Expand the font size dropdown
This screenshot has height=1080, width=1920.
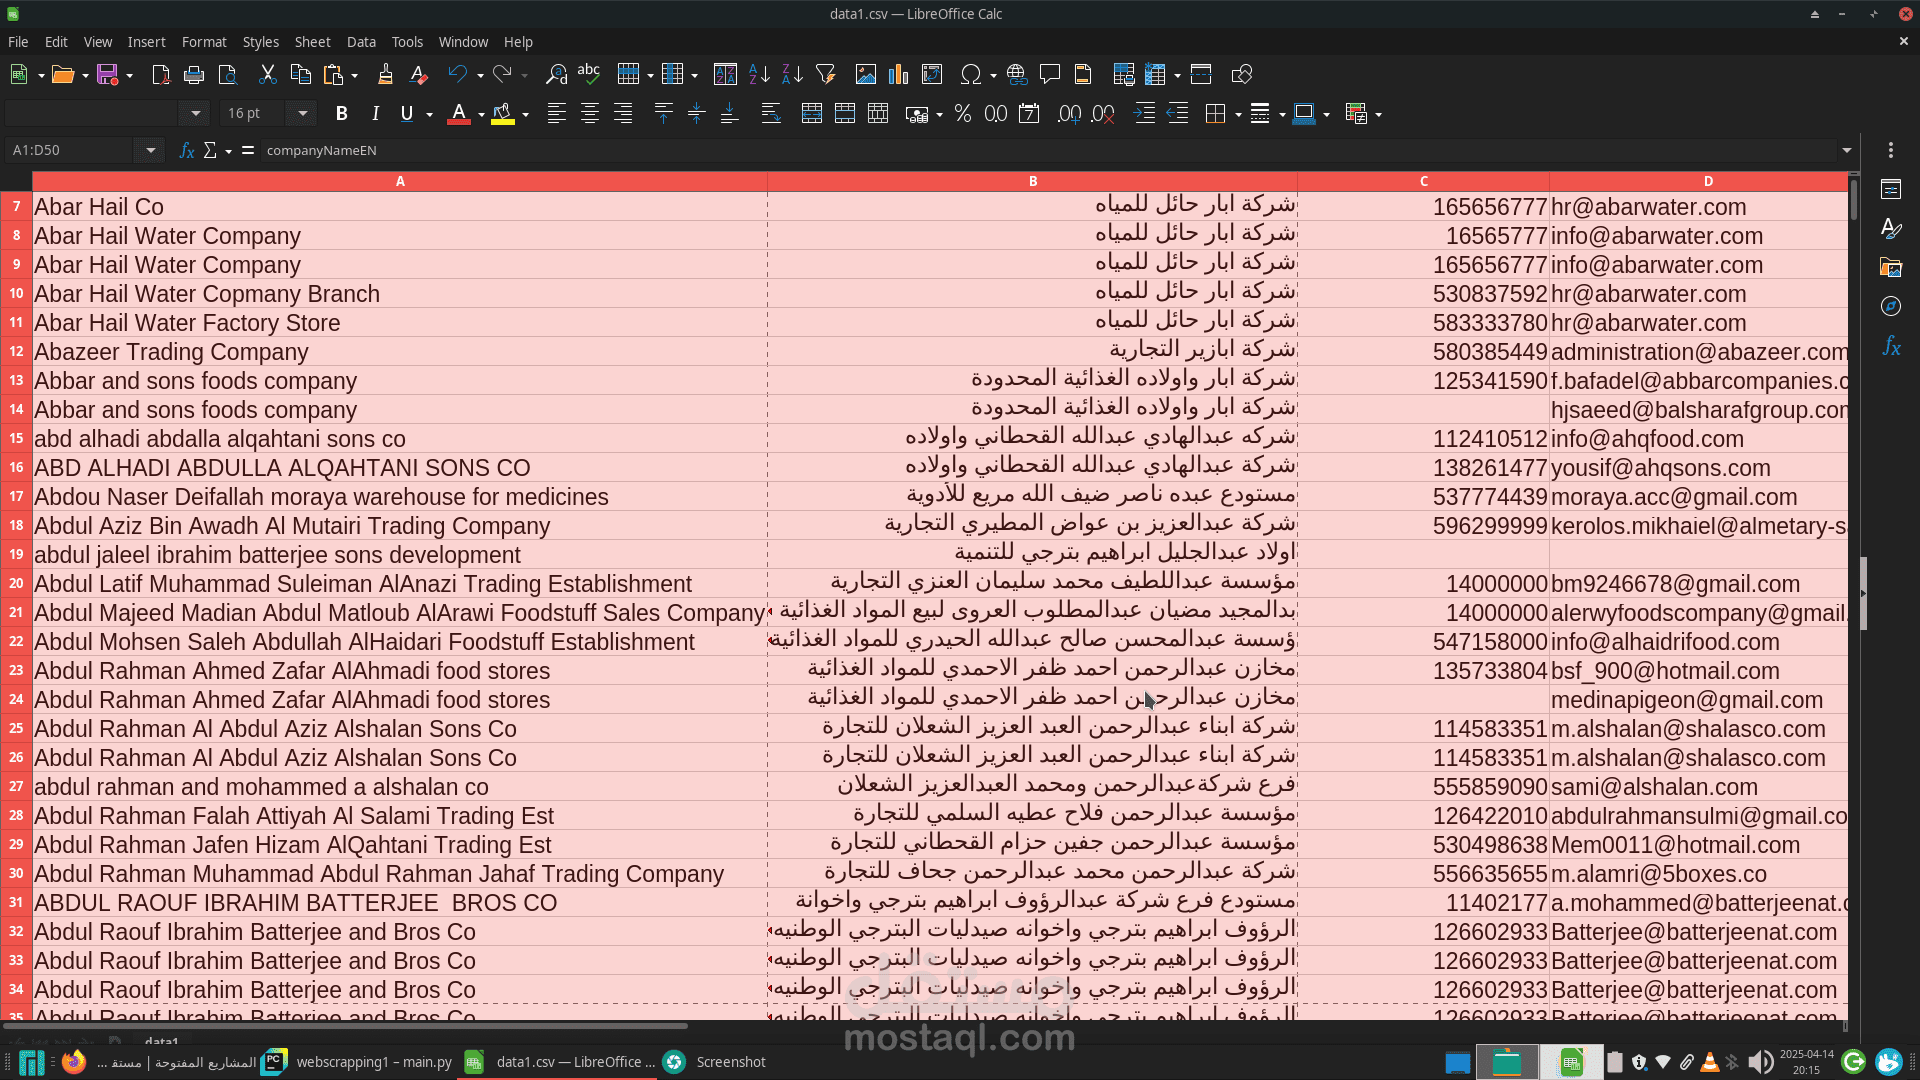tap(302, 114)
